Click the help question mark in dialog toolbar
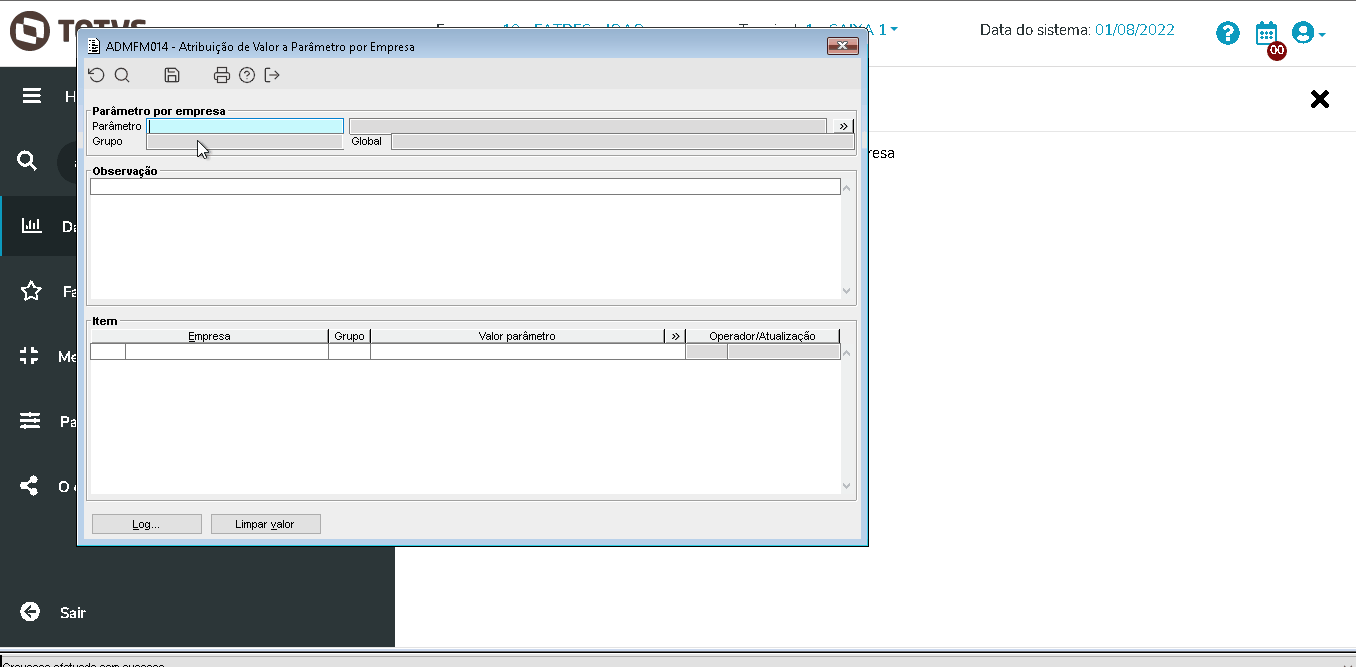Viewport: 1356px width, 667px height. [247, 75]
